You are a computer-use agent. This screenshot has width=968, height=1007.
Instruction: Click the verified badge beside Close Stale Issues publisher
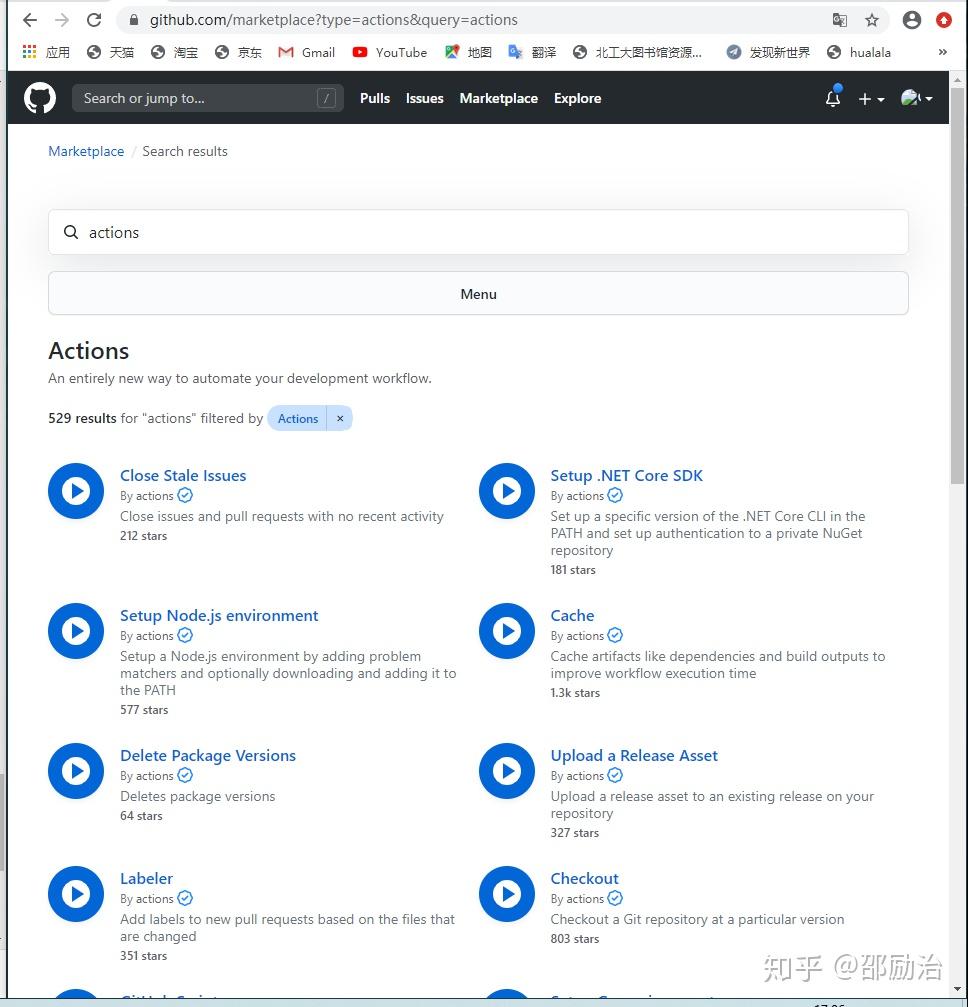pos(184,495)
